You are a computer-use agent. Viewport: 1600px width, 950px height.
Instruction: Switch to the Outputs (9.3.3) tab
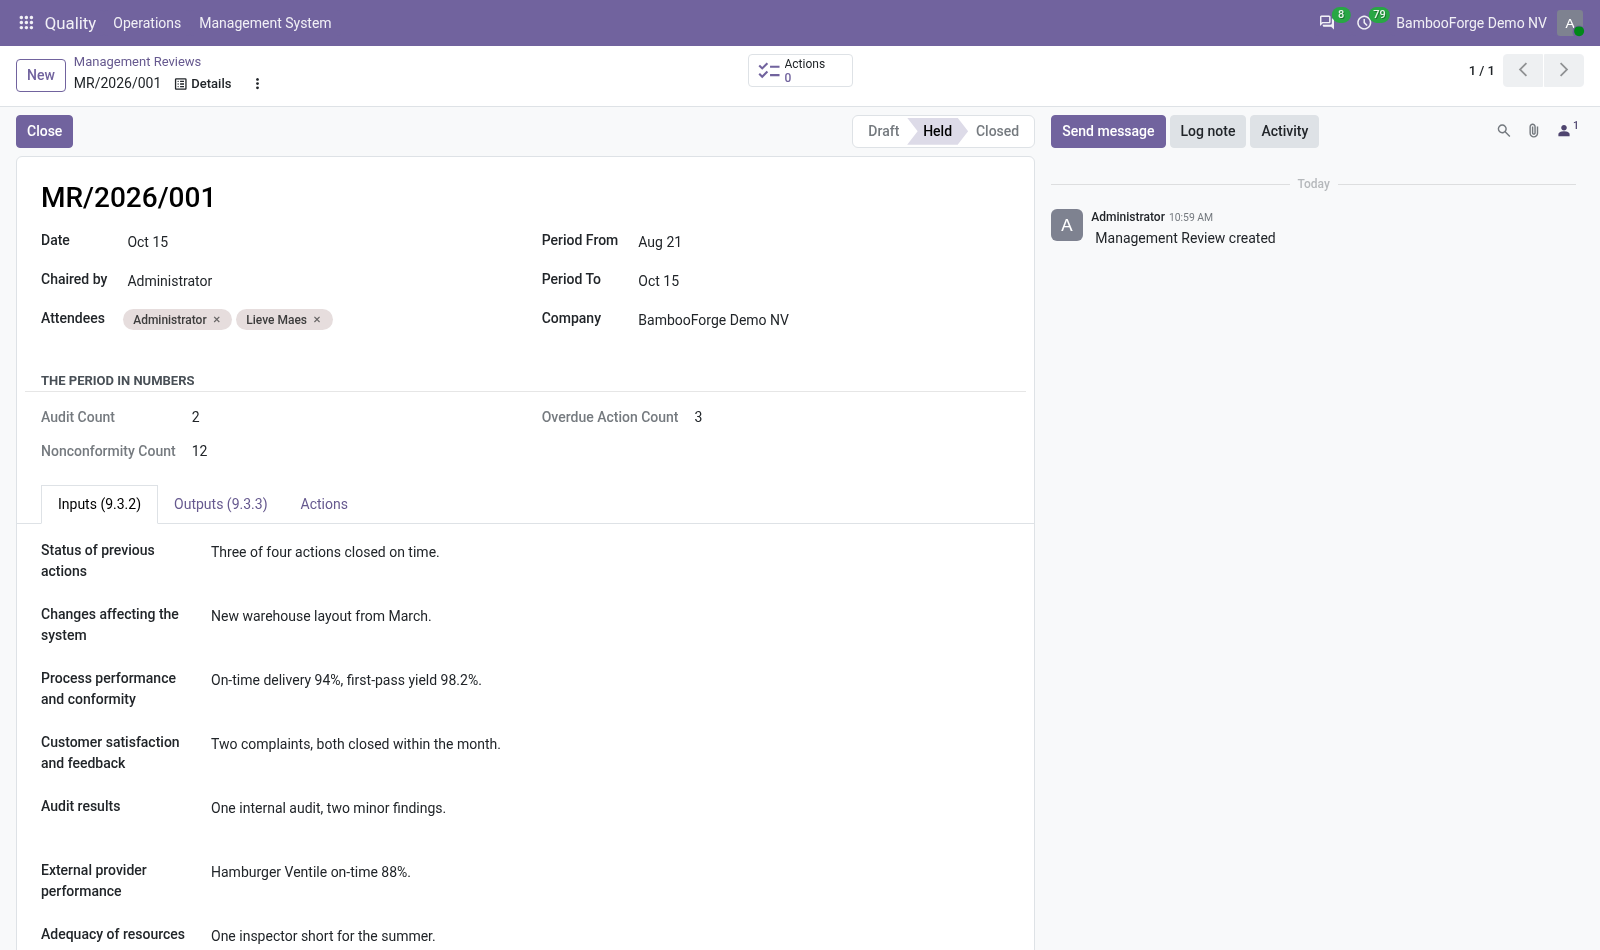click(221, 504)
